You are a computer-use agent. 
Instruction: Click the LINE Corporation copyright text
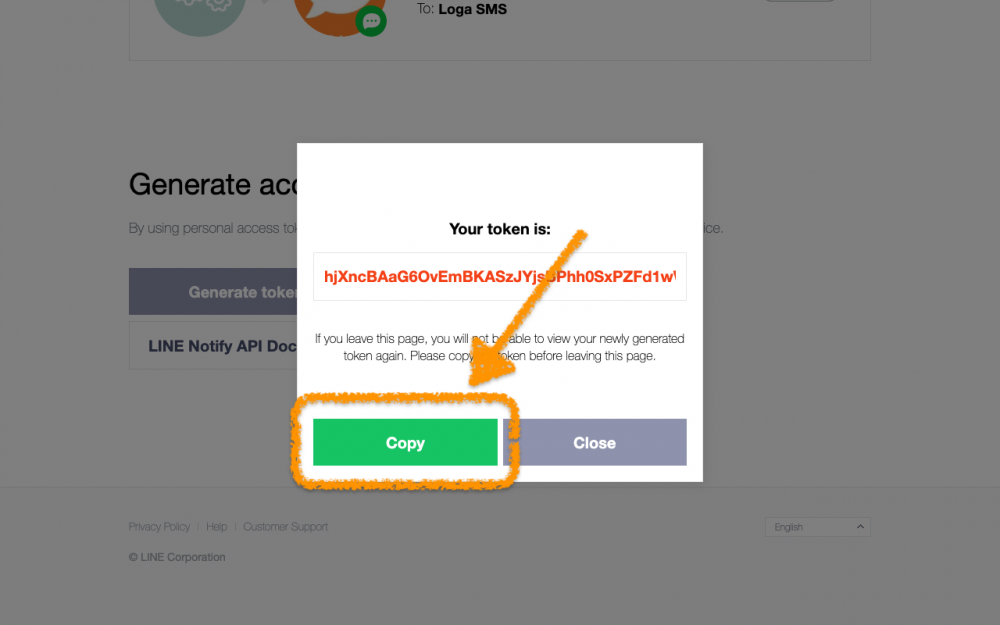[177, 558]
